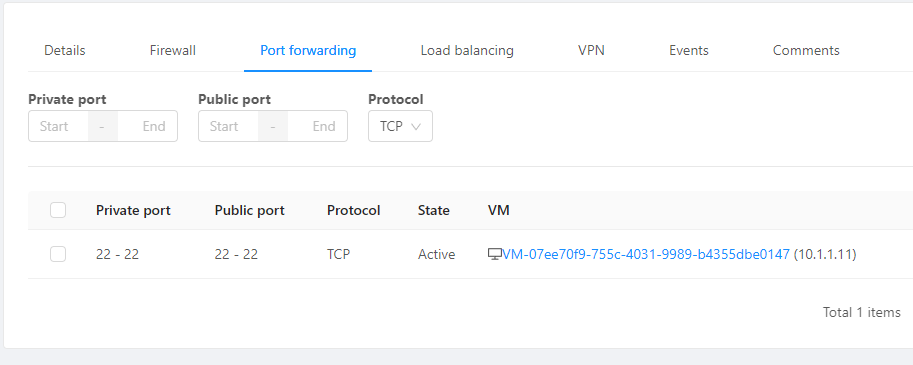Focus the Private port Start field
The width and height of the screenshot is (913, 365).
pos(58,126)
